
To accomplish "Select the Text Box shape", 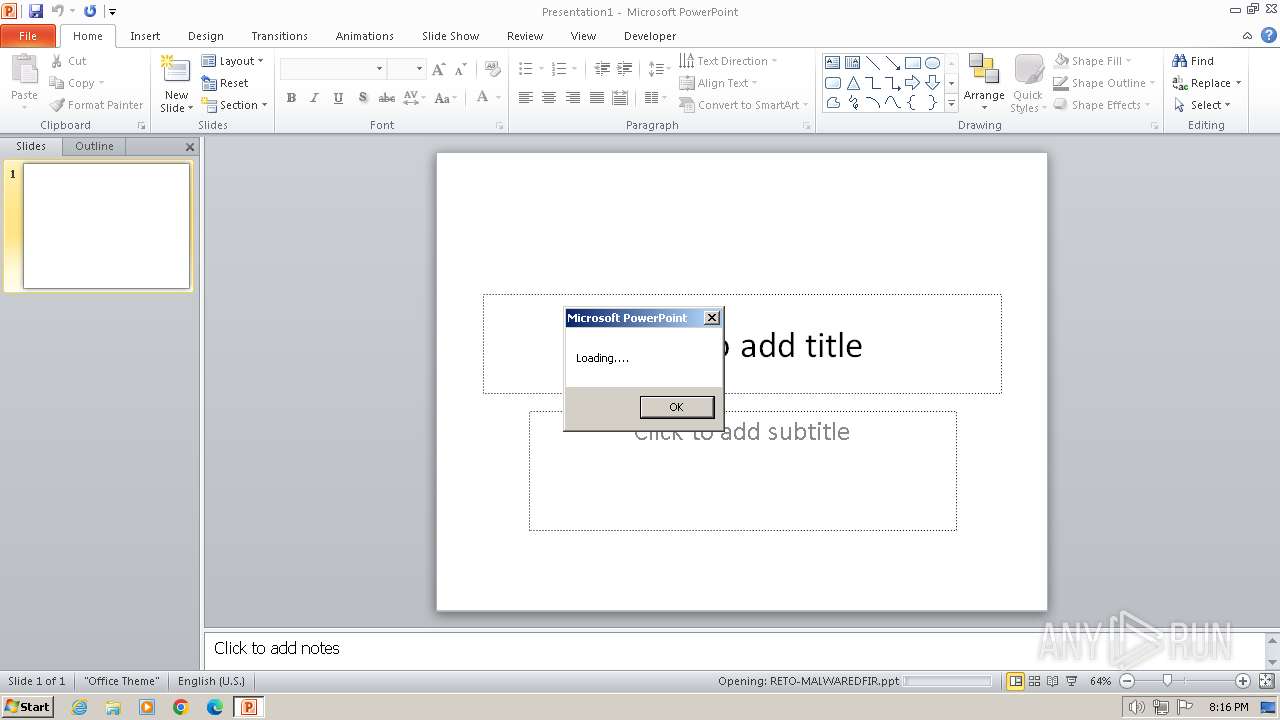I will click(x=833, y=62).
